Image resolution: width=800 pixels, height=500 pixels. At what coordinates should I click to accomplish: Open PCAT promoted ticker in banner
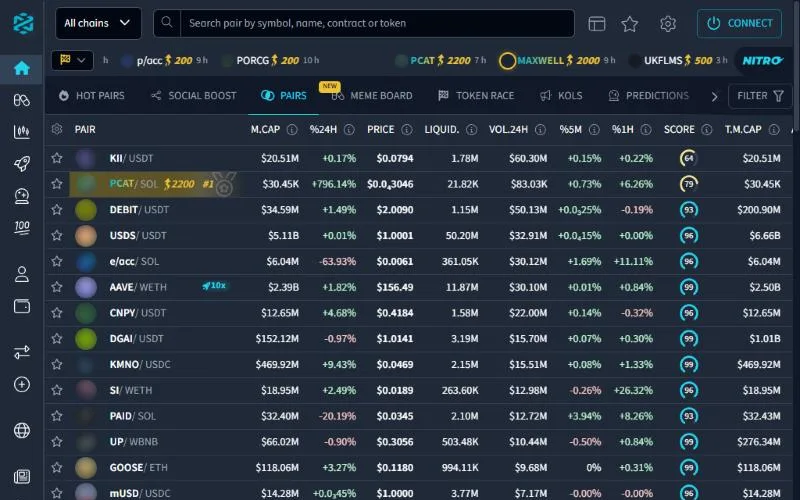coord(440,60)
